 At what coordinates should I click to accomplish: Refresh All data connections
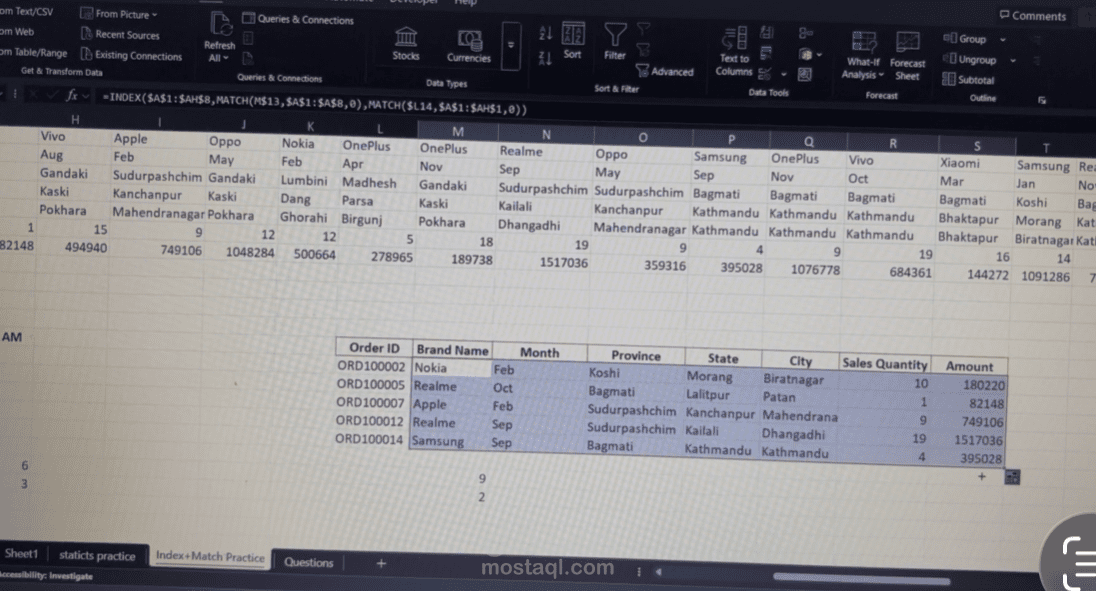(219, 40)
